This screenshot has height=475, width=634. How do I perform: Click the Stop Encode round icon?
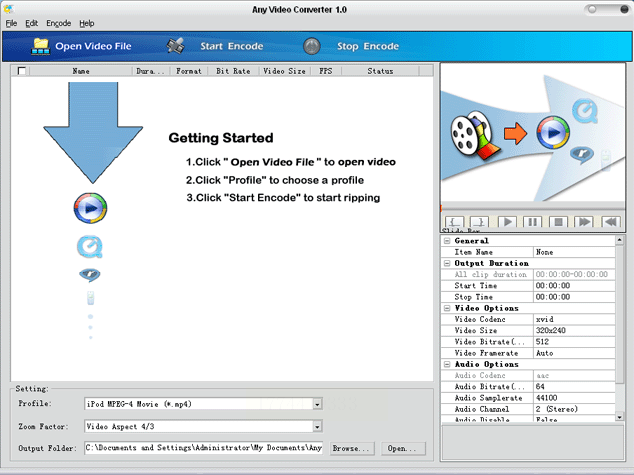click(312, 46)
